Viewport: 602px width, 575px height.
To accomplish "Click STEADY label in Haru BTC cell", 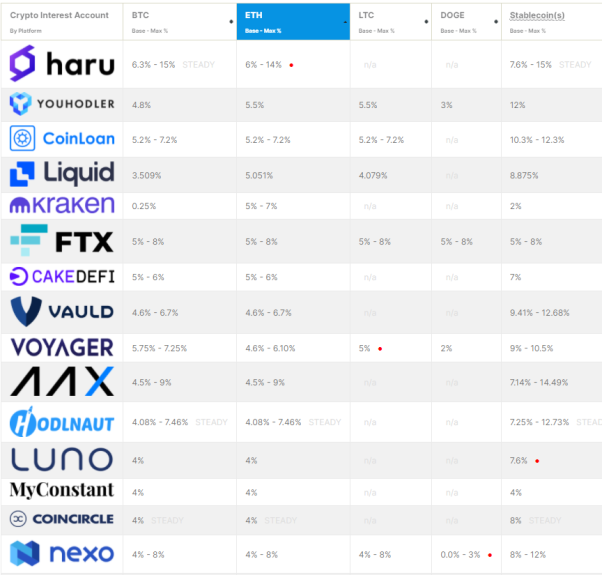I will click(198, 64).
